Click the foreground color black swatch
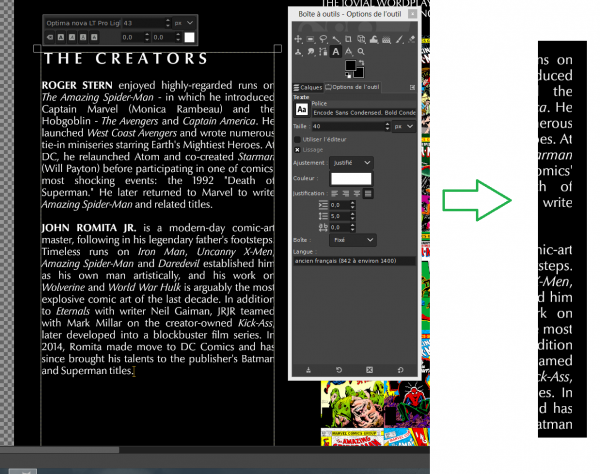Image resolution: width=600 pixels, height=474 pixels. pos(351,65)
